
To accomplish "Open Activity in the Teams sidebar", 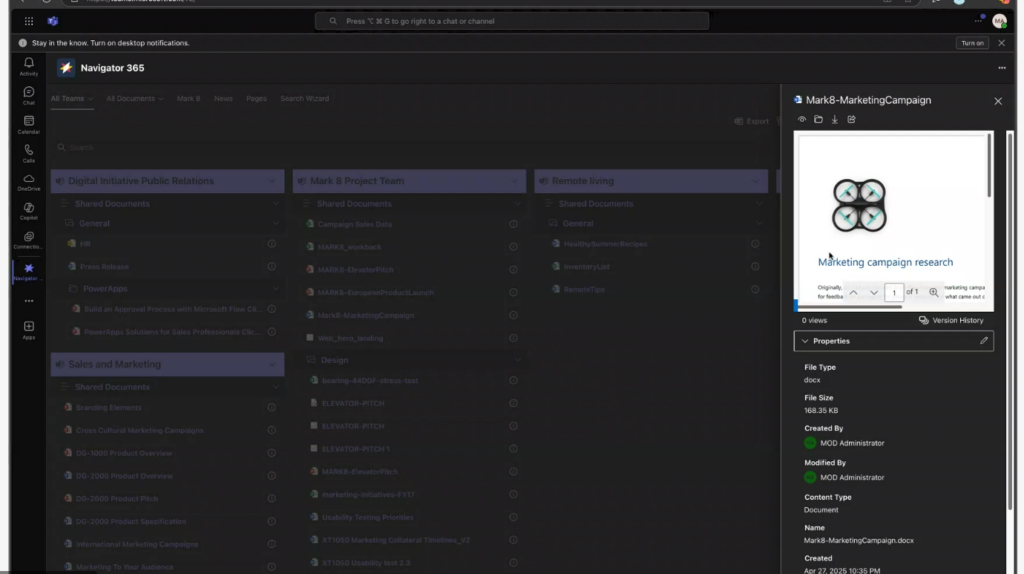I will [29, 67].
